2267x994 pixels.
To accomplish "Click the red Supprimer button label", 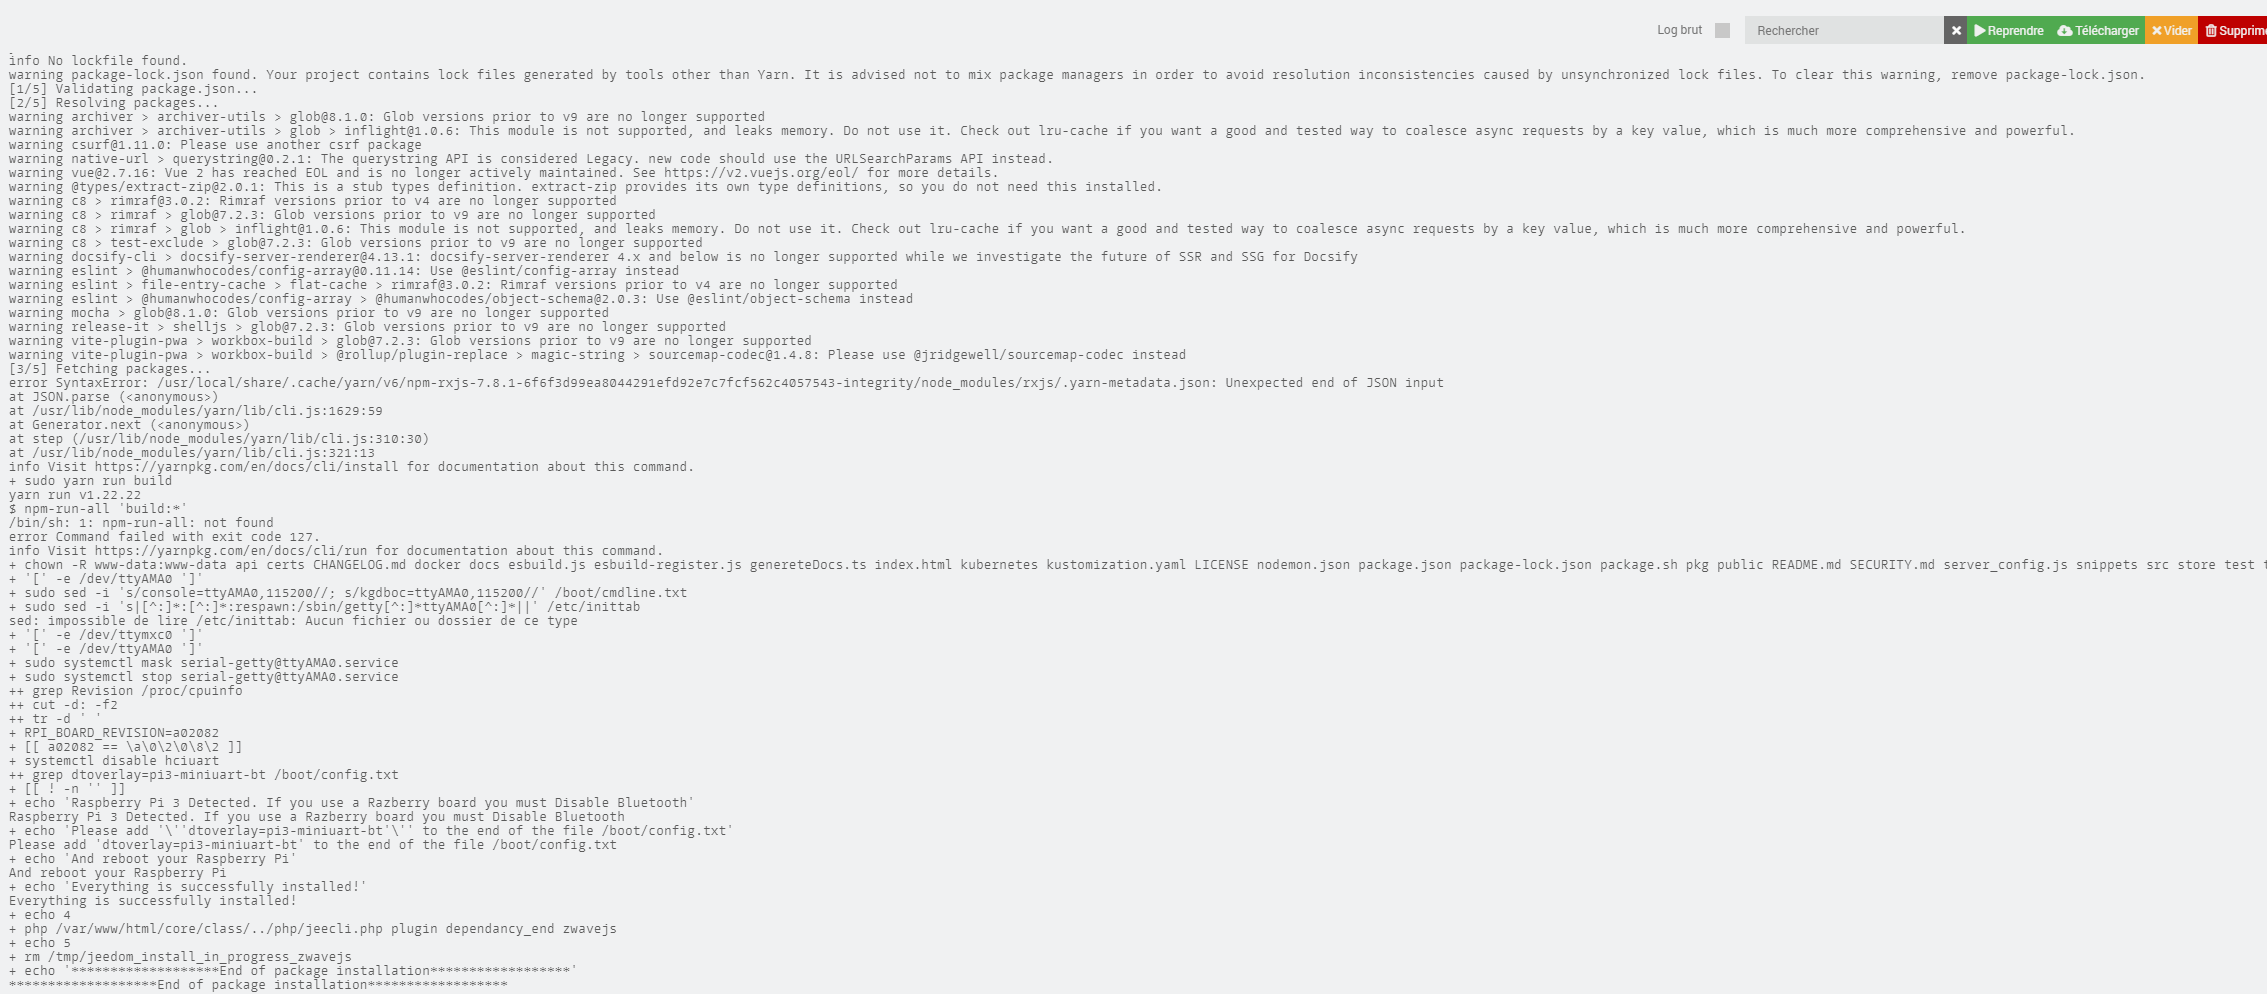I will pyautogui.click(x=2243, y=31).
